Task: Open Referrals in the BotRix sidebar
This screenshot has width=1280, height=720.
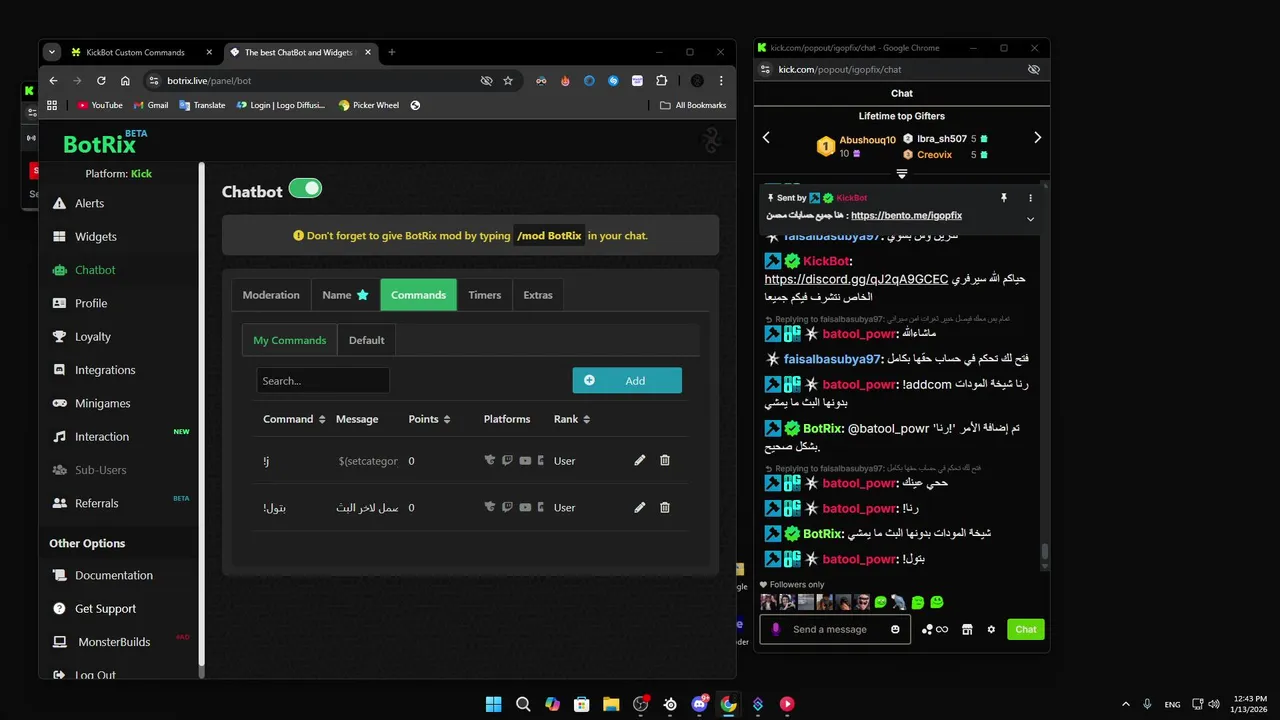Action: 96,503
